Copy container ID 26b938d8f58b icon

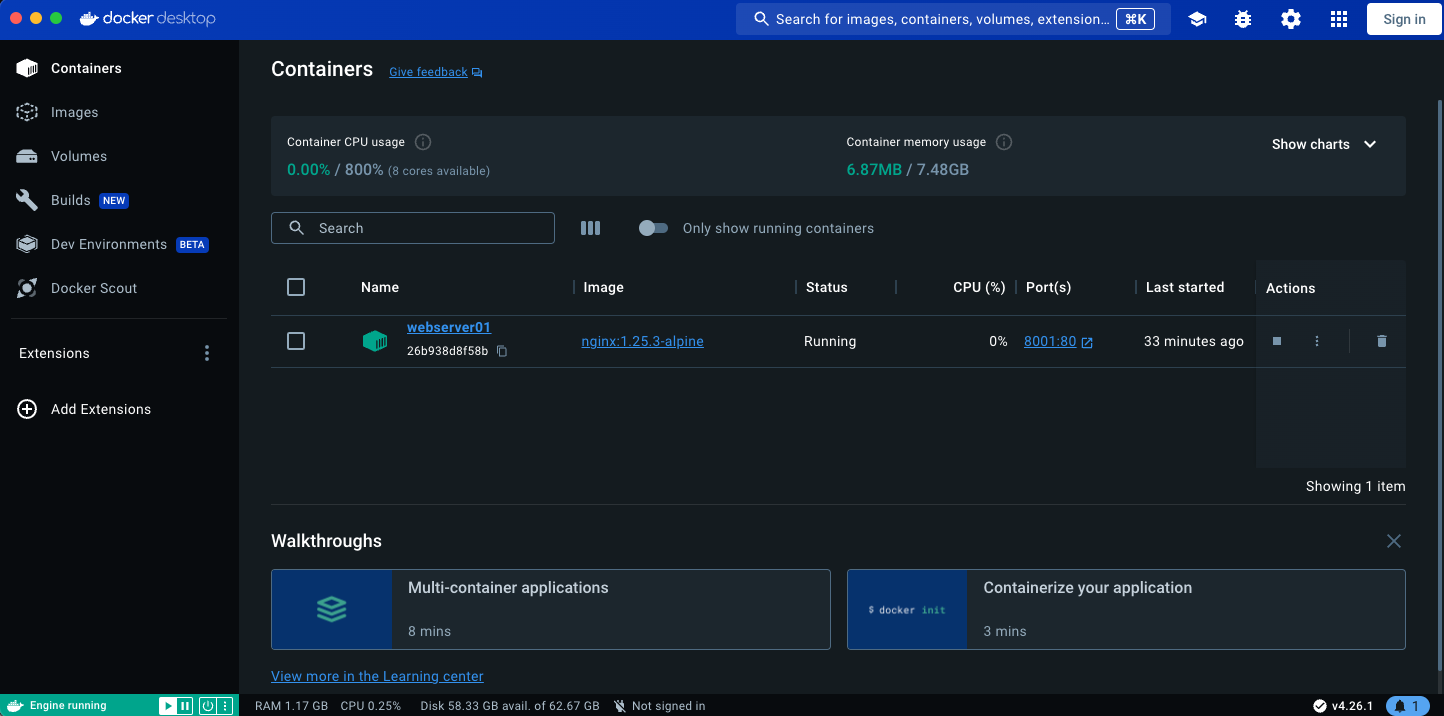(x=502, y=351)
